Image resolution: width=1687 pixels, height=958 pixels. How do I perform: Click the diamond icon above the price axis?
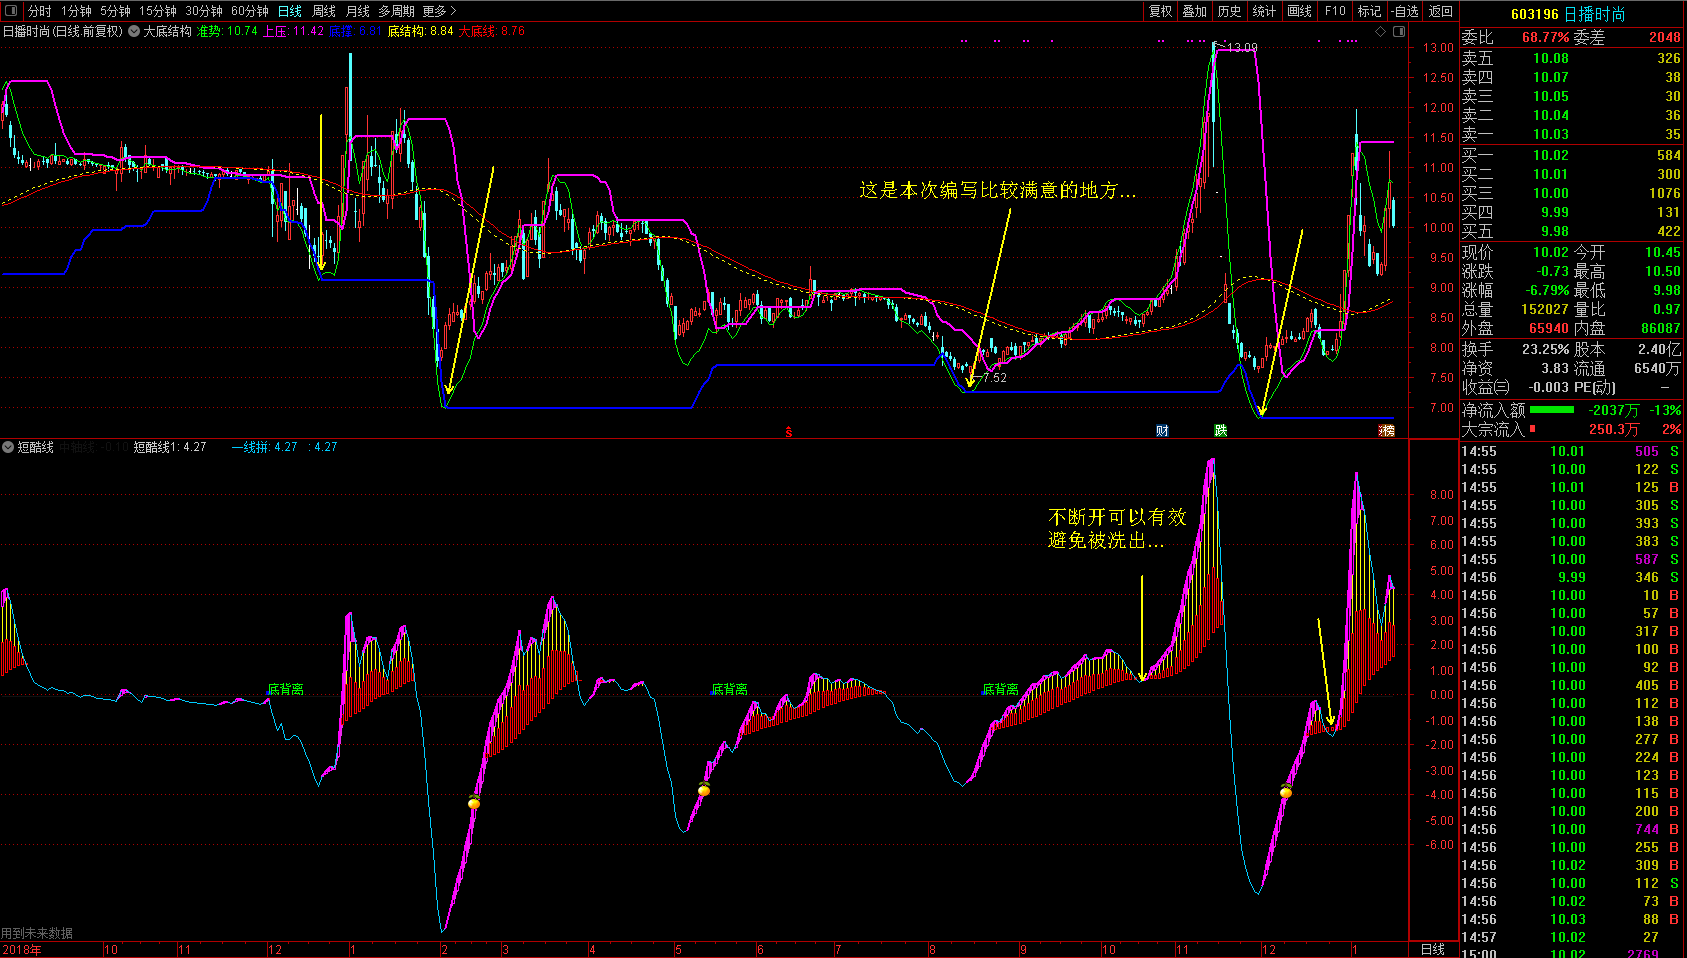[1381, 31]
